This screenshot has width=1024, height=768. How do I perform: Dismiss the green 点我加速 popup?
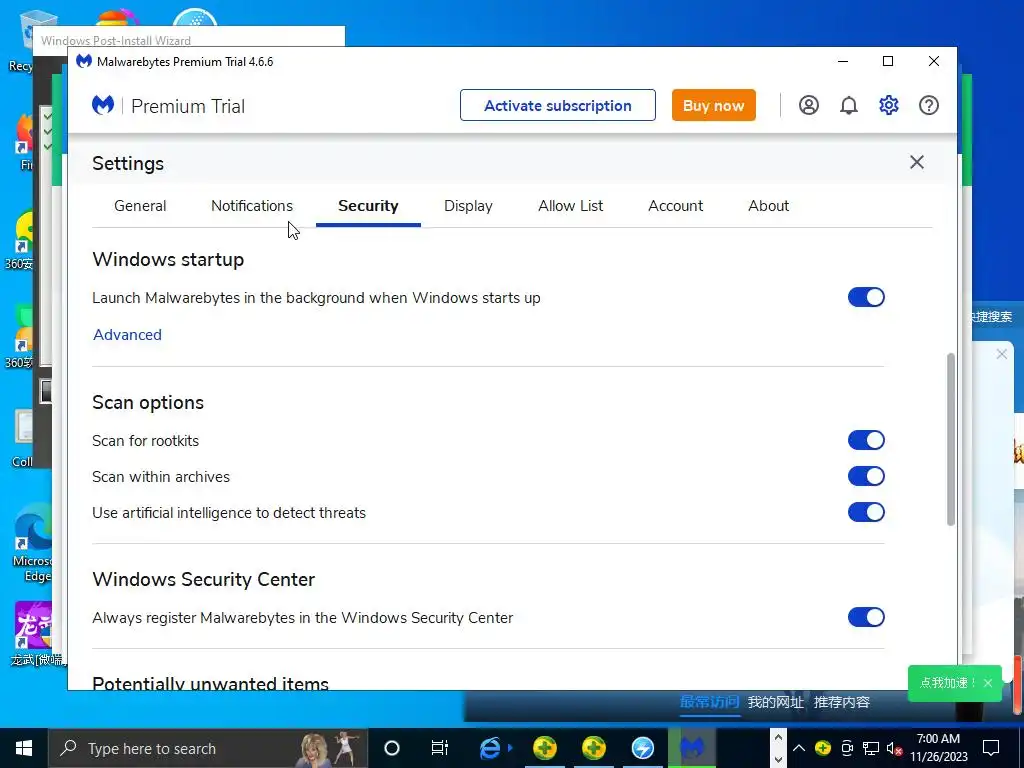click(x=987, y=683)
